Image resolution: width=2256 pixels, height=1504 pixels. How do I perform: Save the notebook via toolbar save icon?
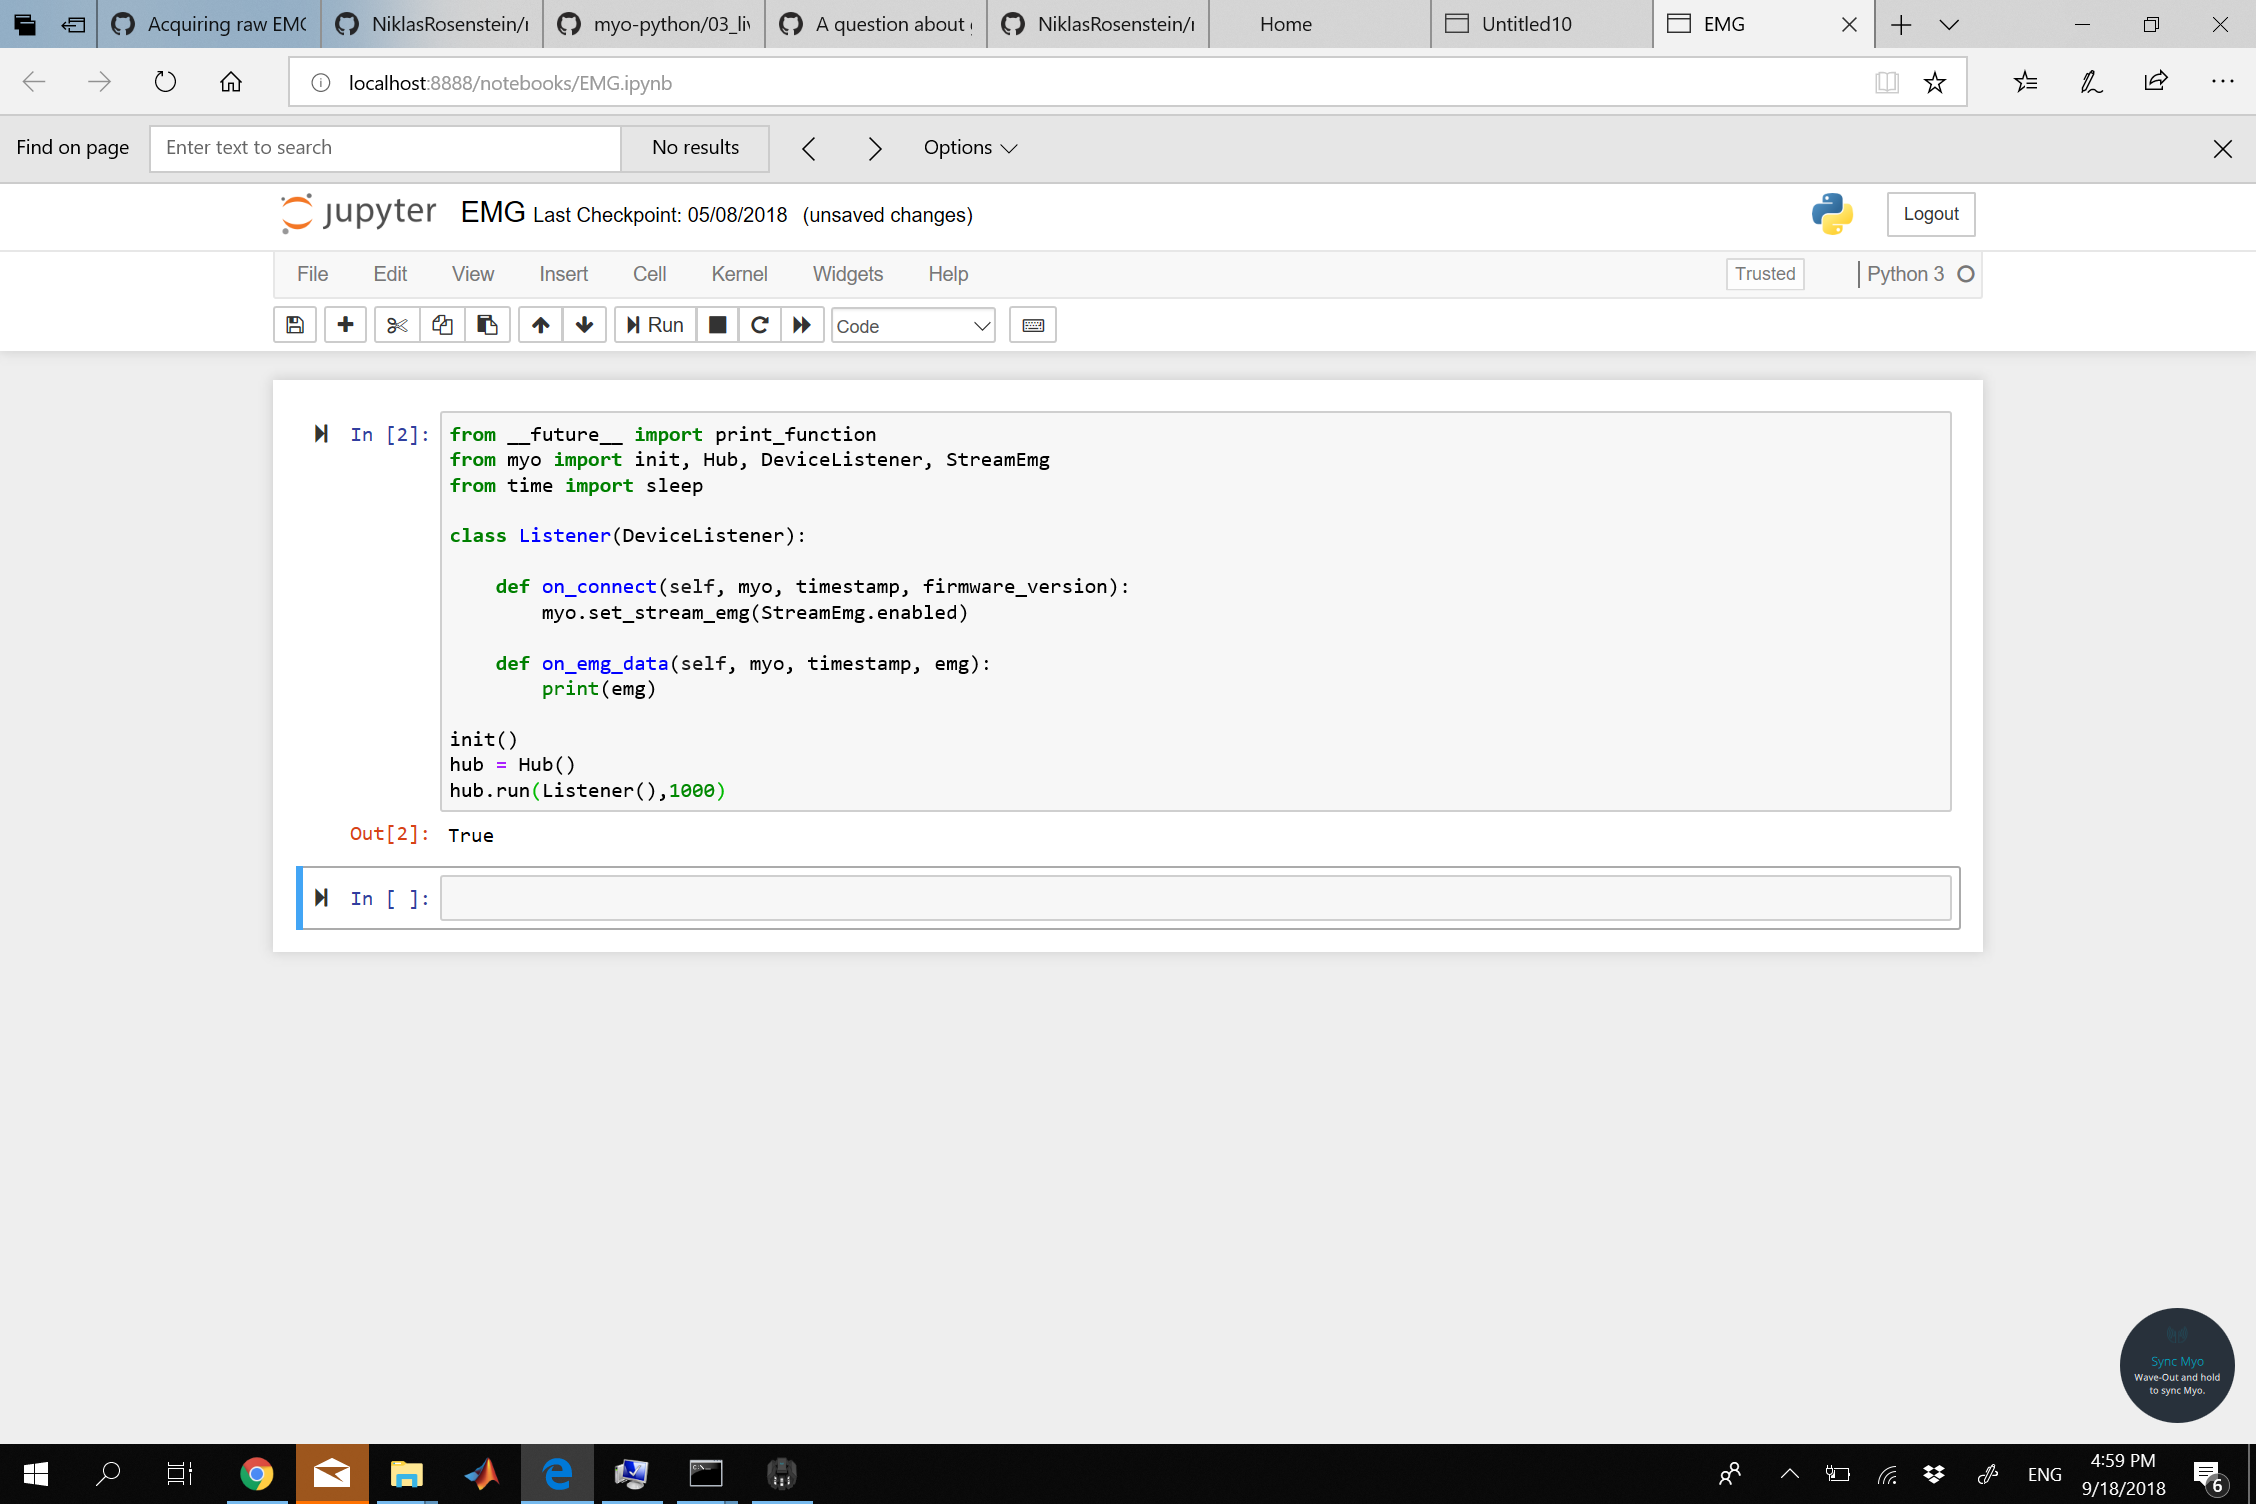click(x=294, y=324)
